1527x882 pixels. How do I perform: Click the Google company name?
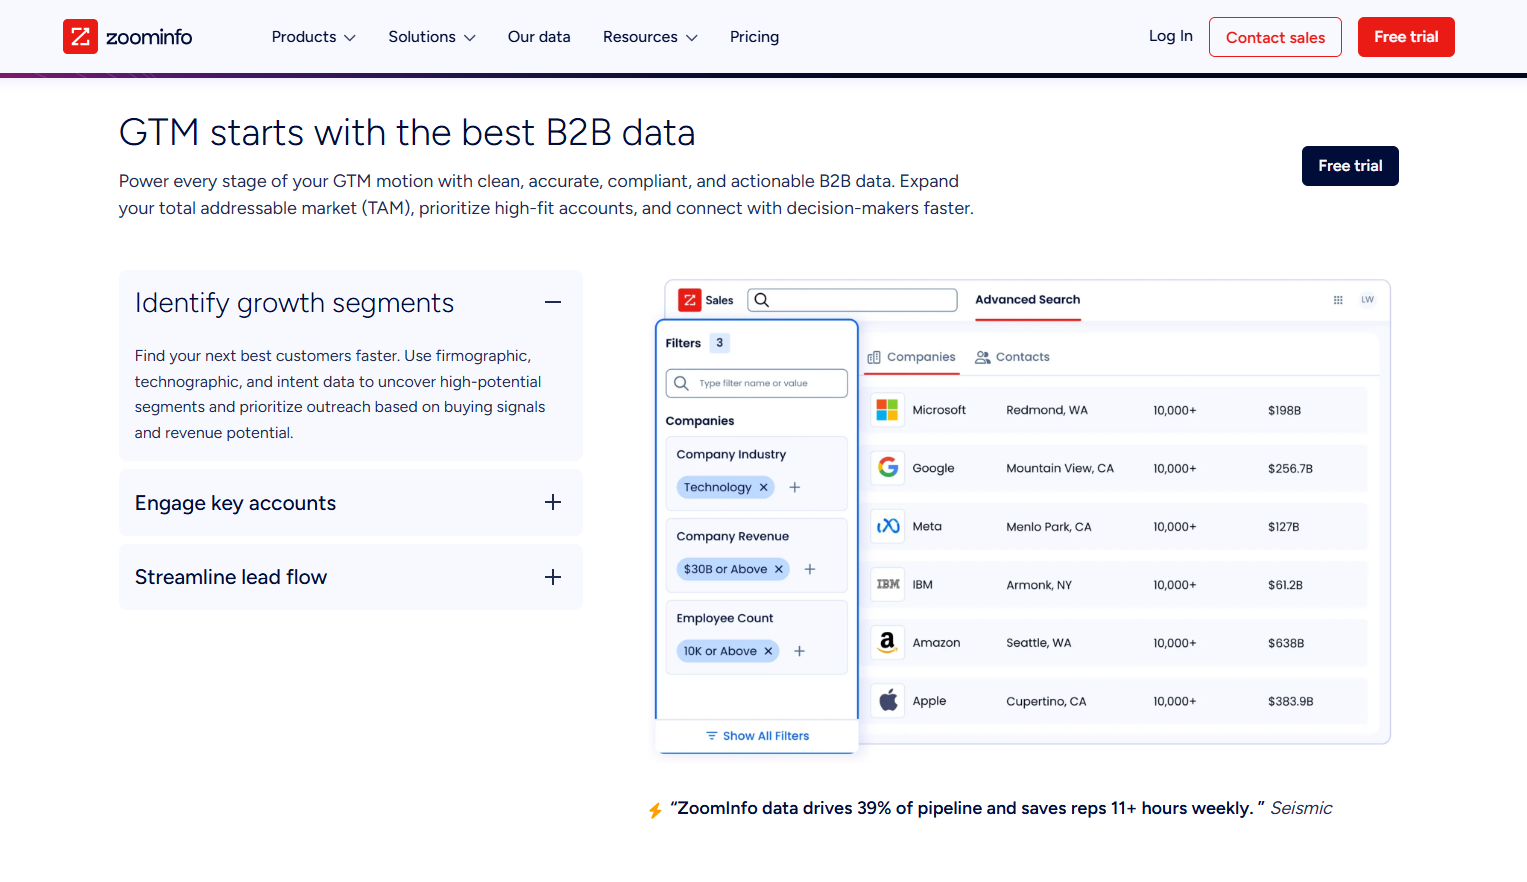[933, 468]
